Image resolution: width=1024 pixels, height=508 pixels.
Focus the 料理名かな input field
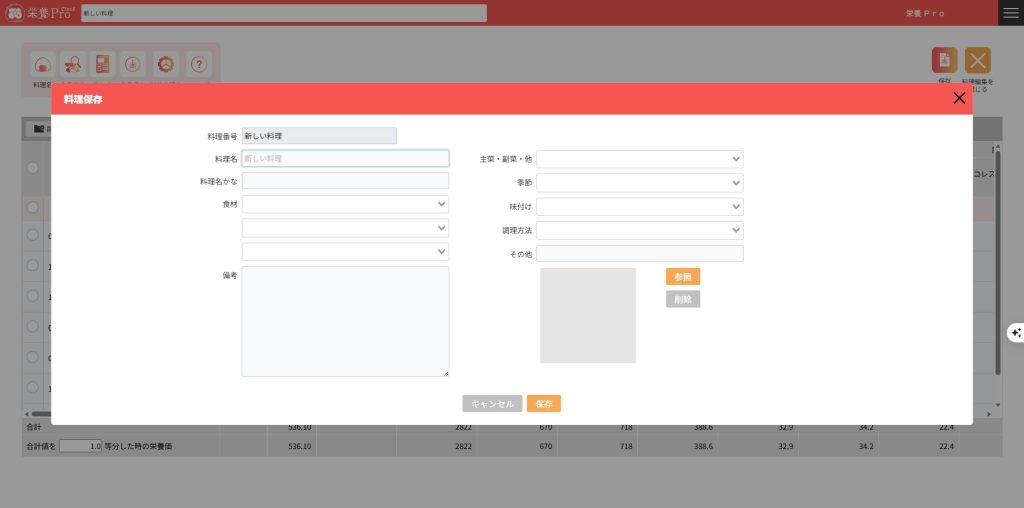point(345,181)
